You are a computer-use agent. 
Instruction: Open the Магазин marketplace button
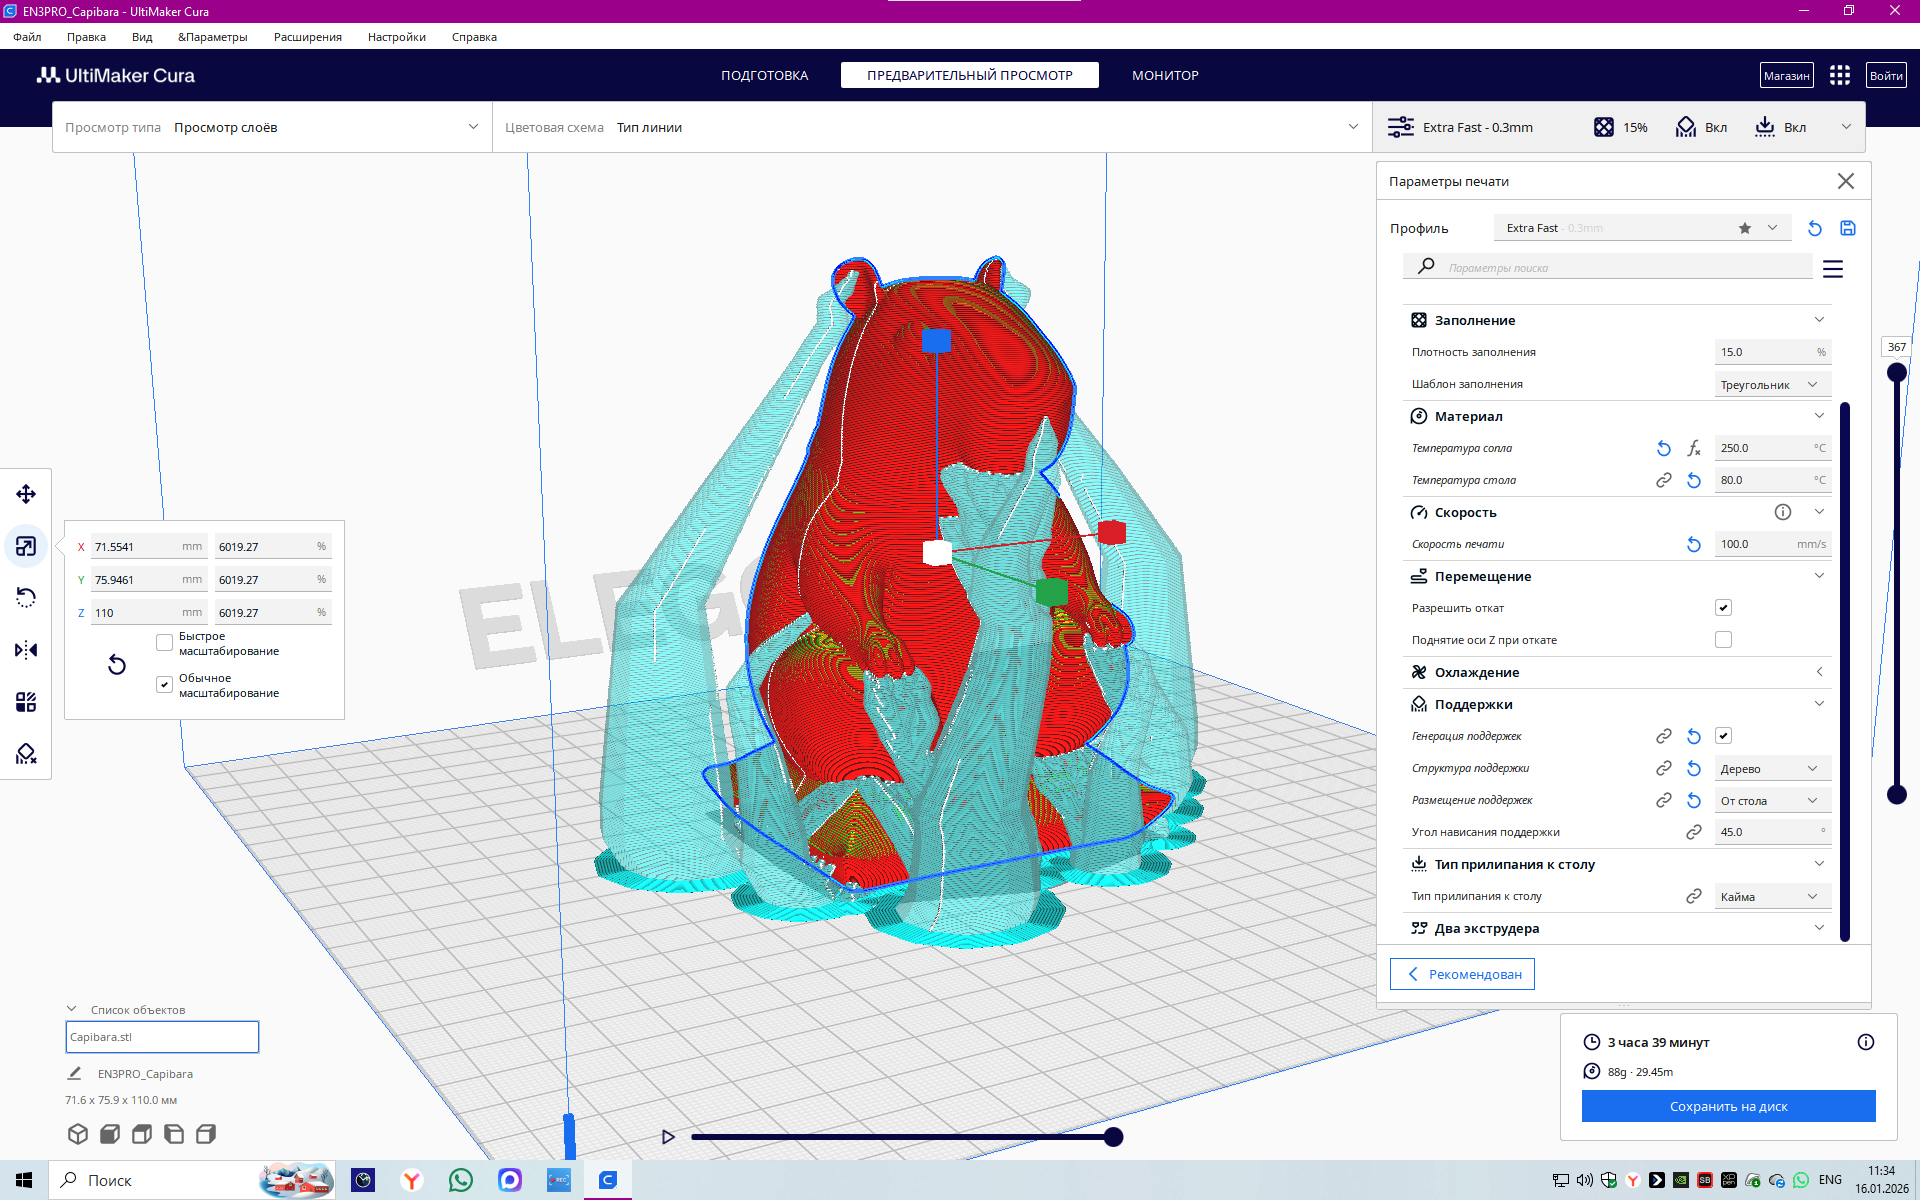(1786, 75)
